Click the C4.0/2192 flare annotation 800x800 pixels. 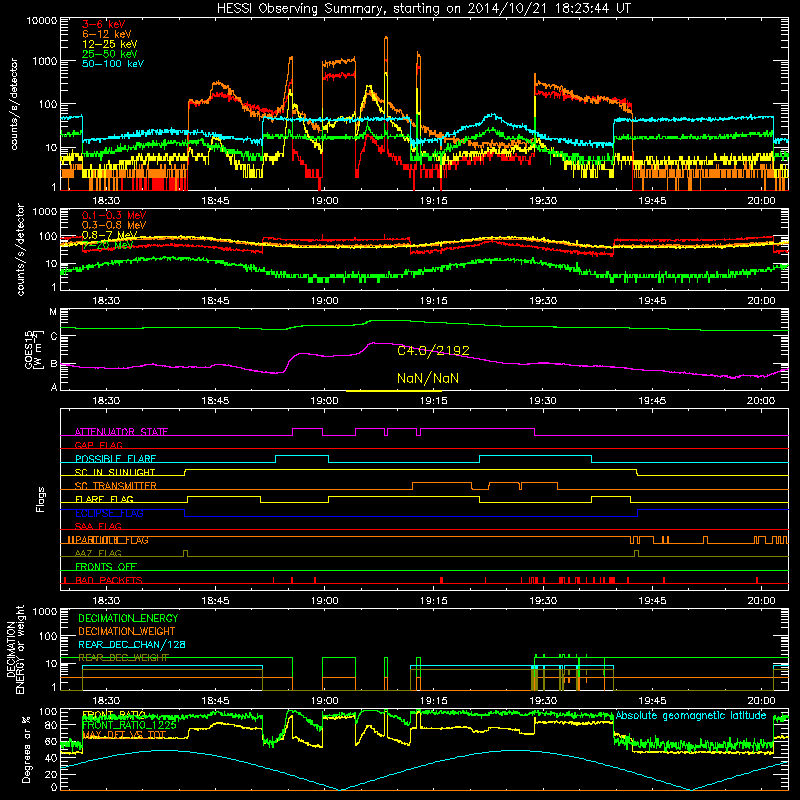433,351
